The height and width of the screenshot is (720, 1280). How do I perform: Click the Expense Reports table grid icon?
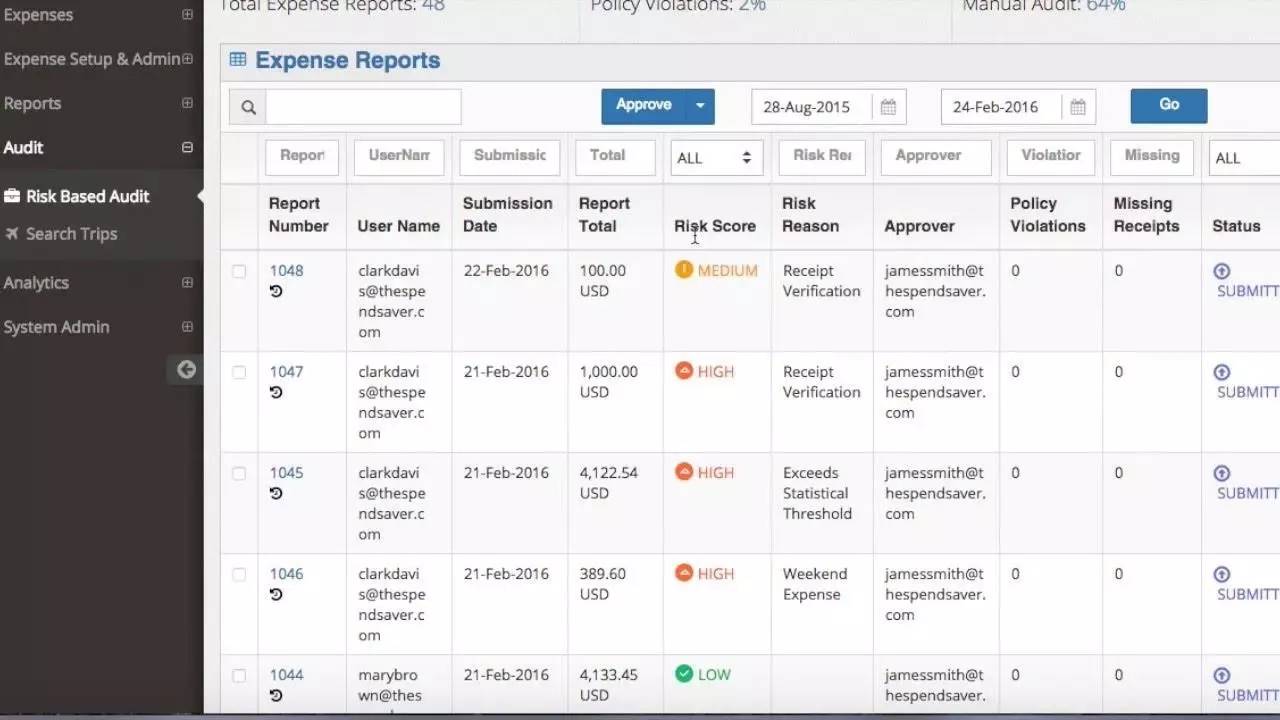pos(238,60)
